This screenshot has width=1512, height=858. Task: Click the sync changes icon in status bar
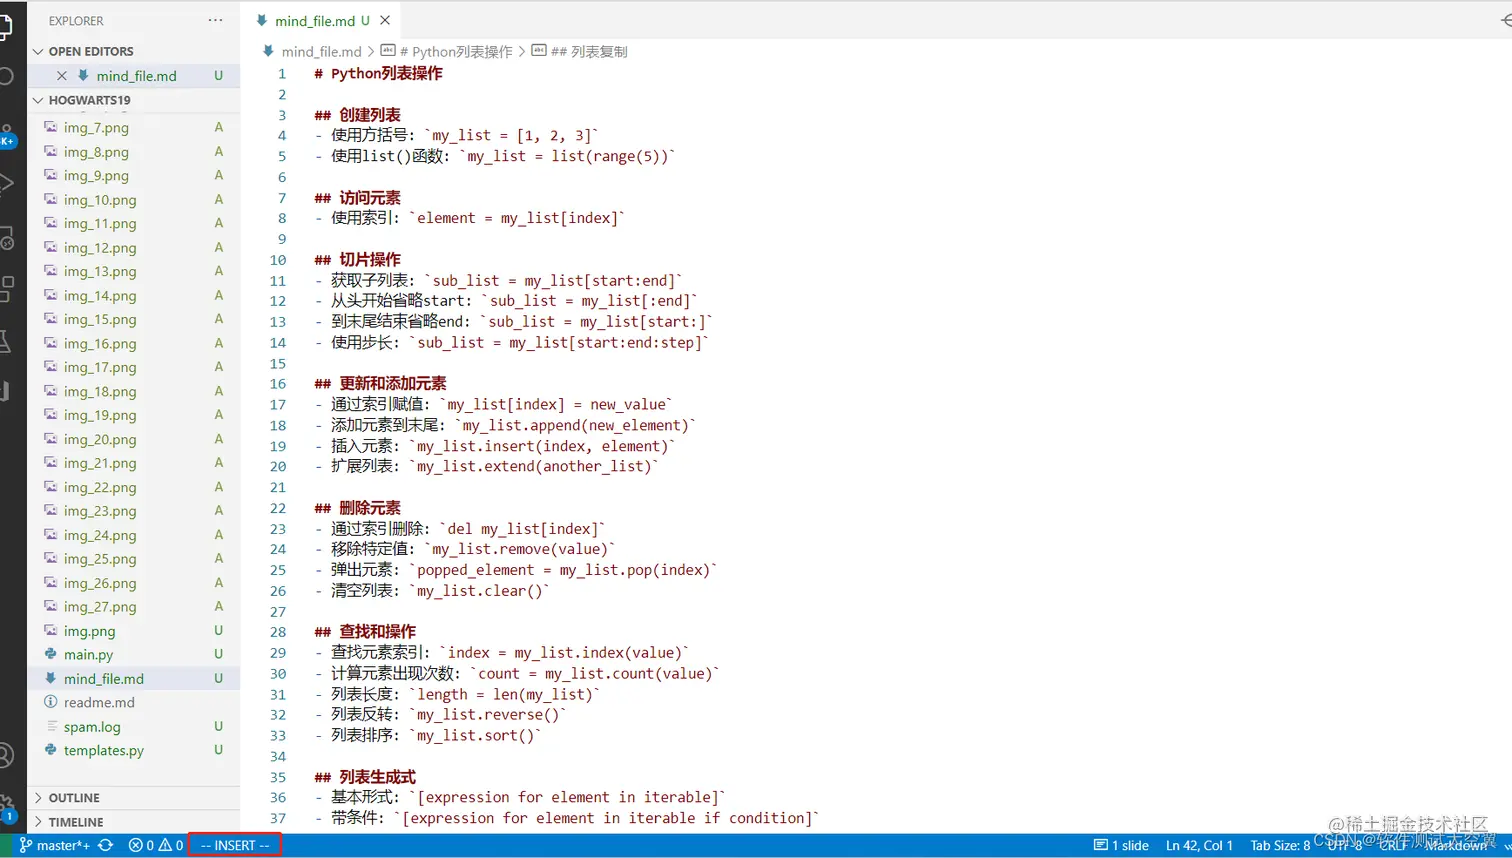pos(105,846)
